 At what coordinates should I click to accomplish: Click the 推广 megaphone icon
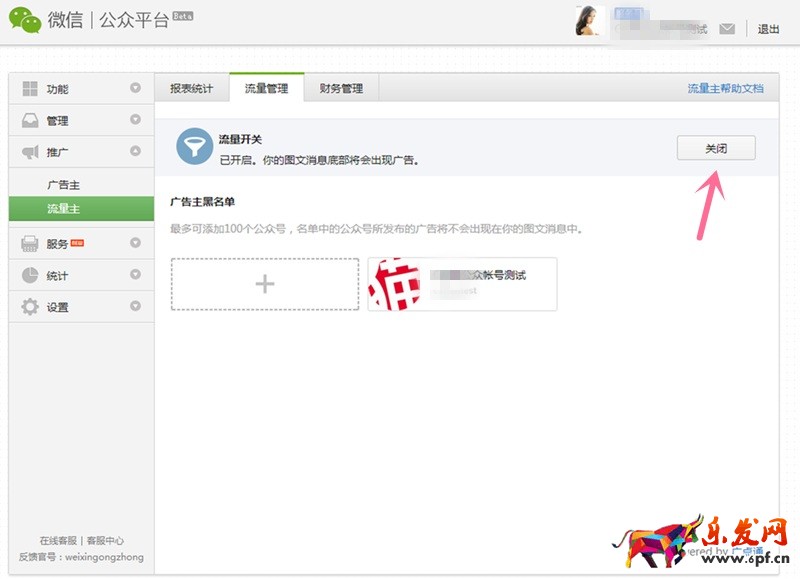[30, 152]
